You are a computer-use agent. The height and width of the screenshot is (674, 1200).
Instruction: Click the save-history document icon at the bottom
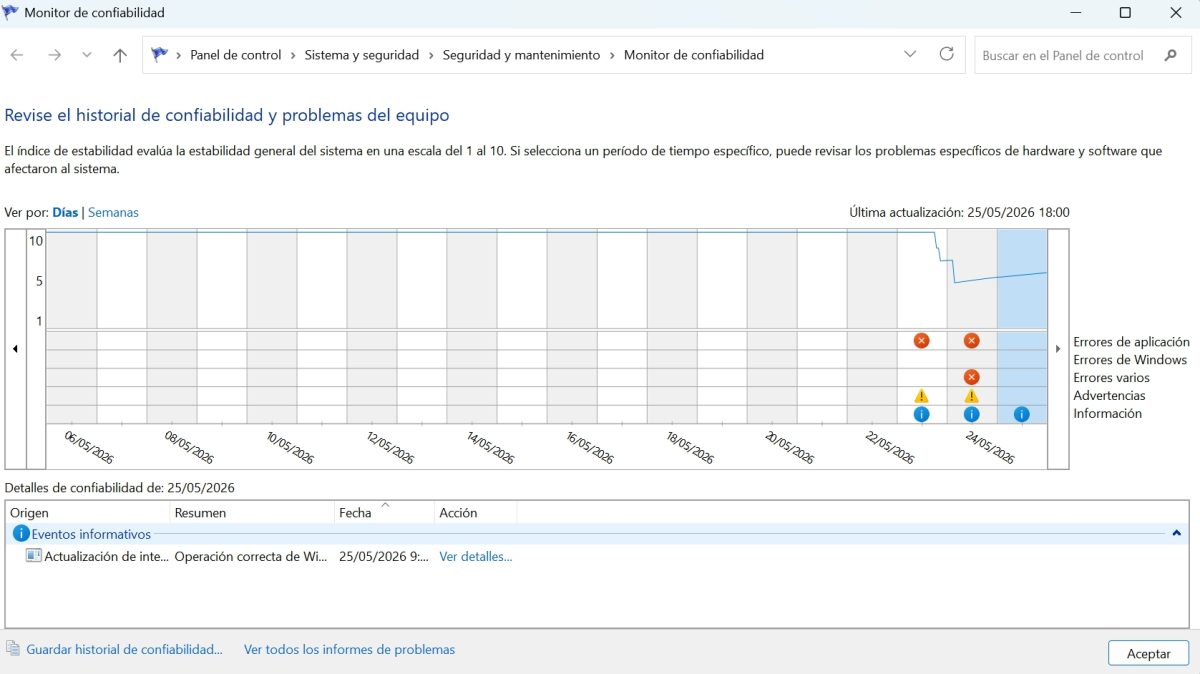12,649
